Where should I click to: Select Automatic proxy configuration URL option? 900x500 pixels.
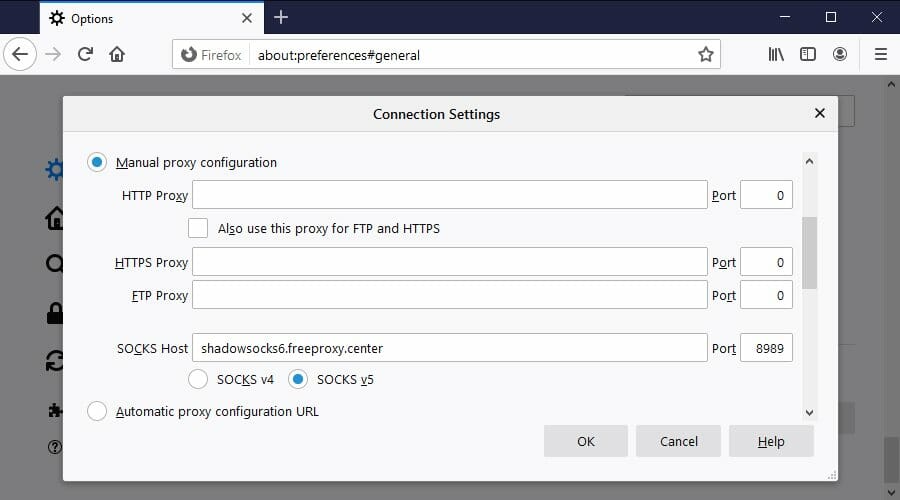(x=97, y=411)
